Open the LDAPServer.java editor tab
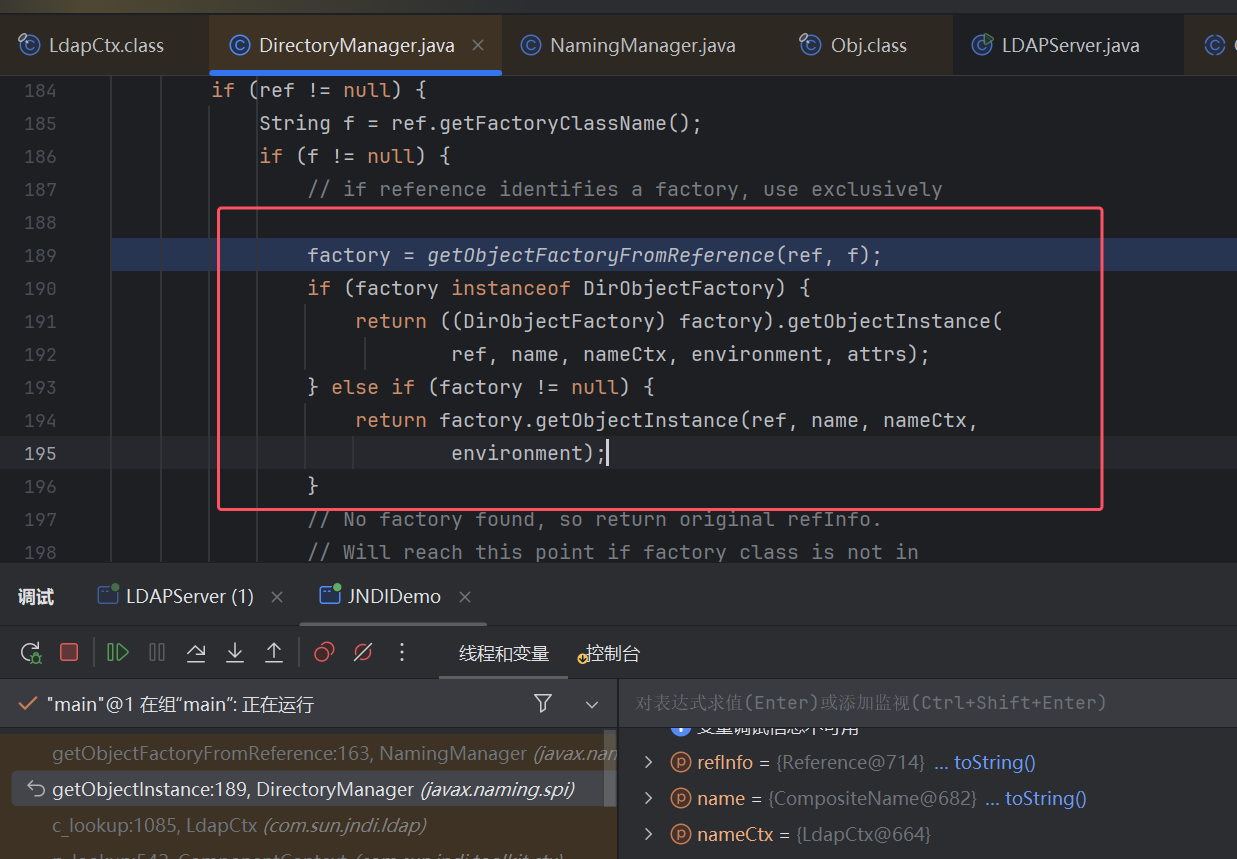This screenshot has height=859, width=1237. pos(1070,45)
